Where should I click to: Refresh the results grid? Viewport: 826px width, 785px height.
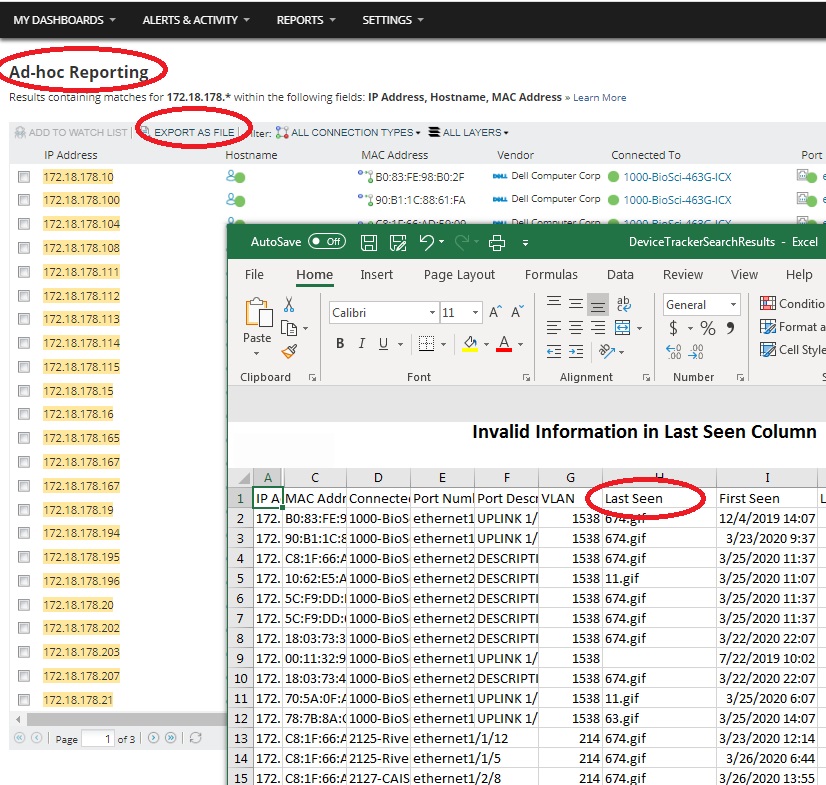click(196, 738)
